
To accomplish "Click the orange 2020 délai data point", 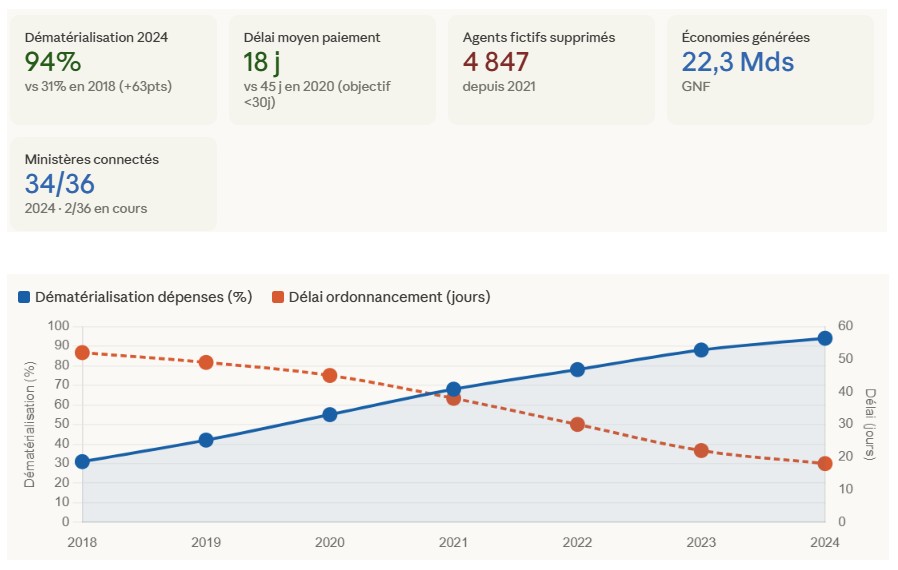I will (x=330, y=375).
